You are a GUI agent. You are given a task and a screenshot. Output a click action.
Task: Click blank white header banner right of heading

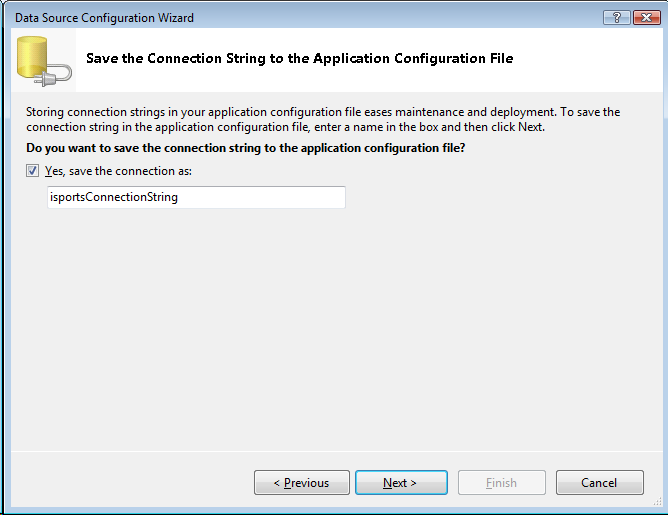pos(590,60)
